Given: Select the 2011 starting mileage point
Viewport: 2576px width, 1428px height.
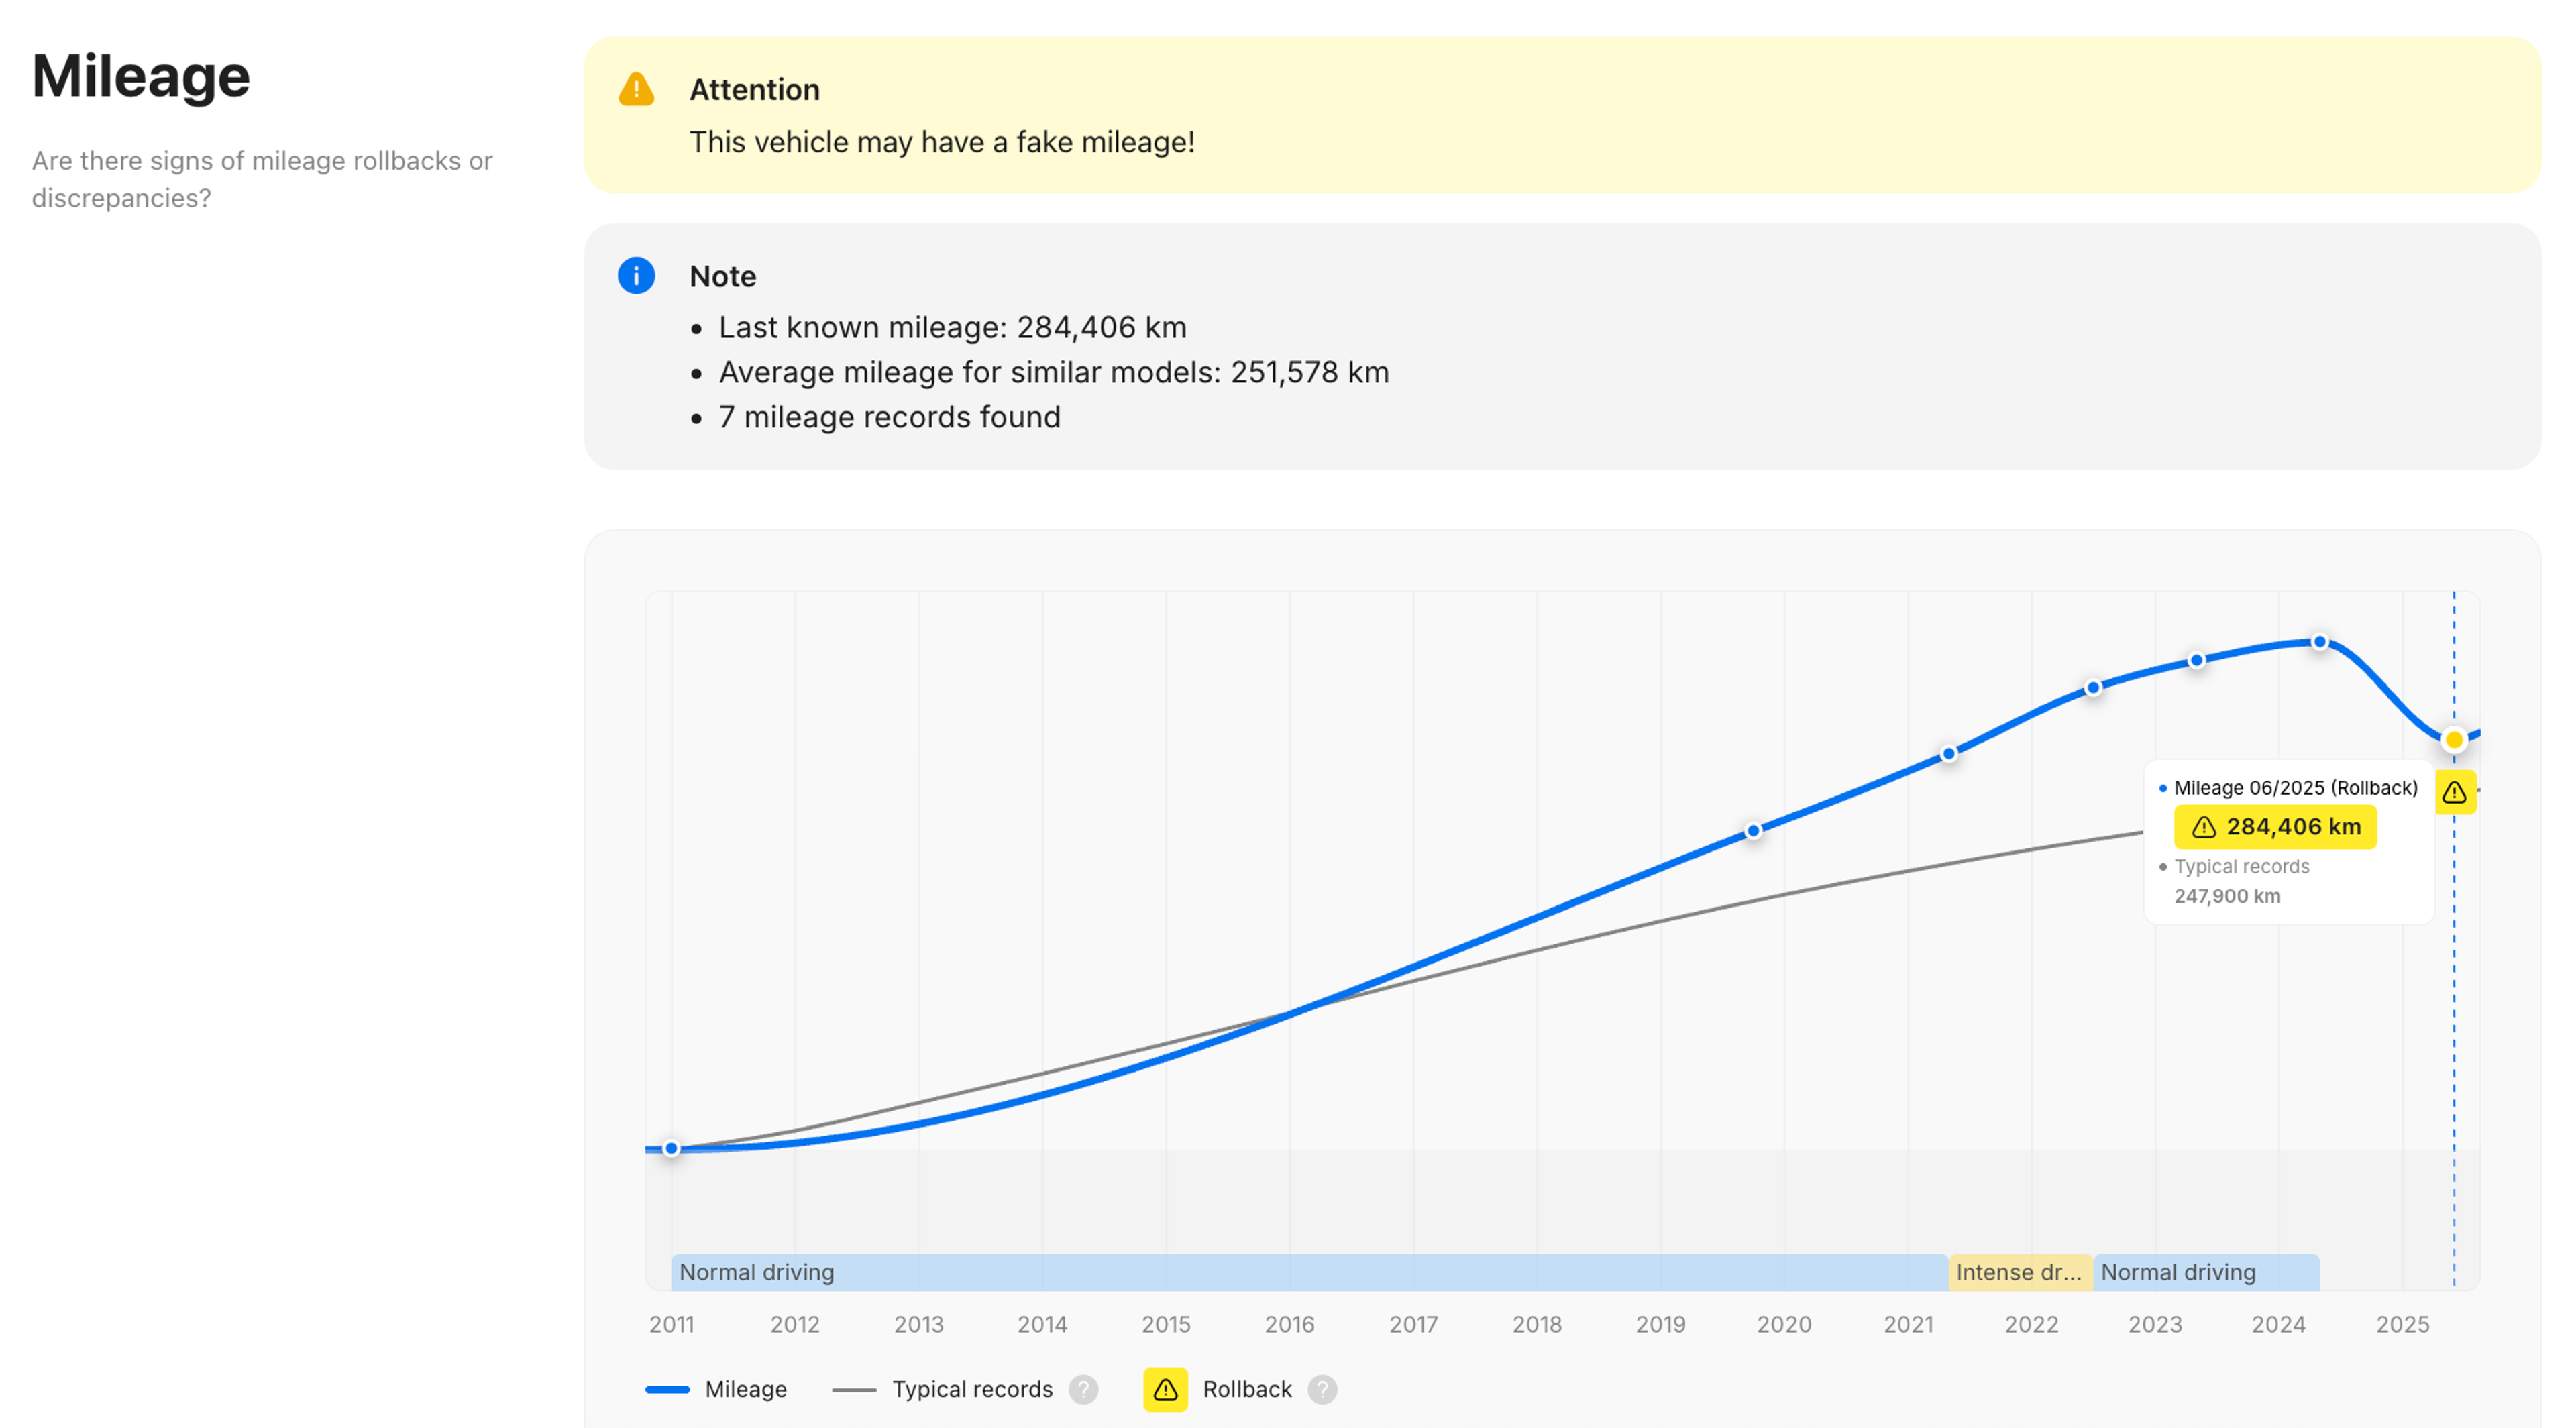Looking at the screenshot, I should pyautogui.click(x=672, y=1148).
